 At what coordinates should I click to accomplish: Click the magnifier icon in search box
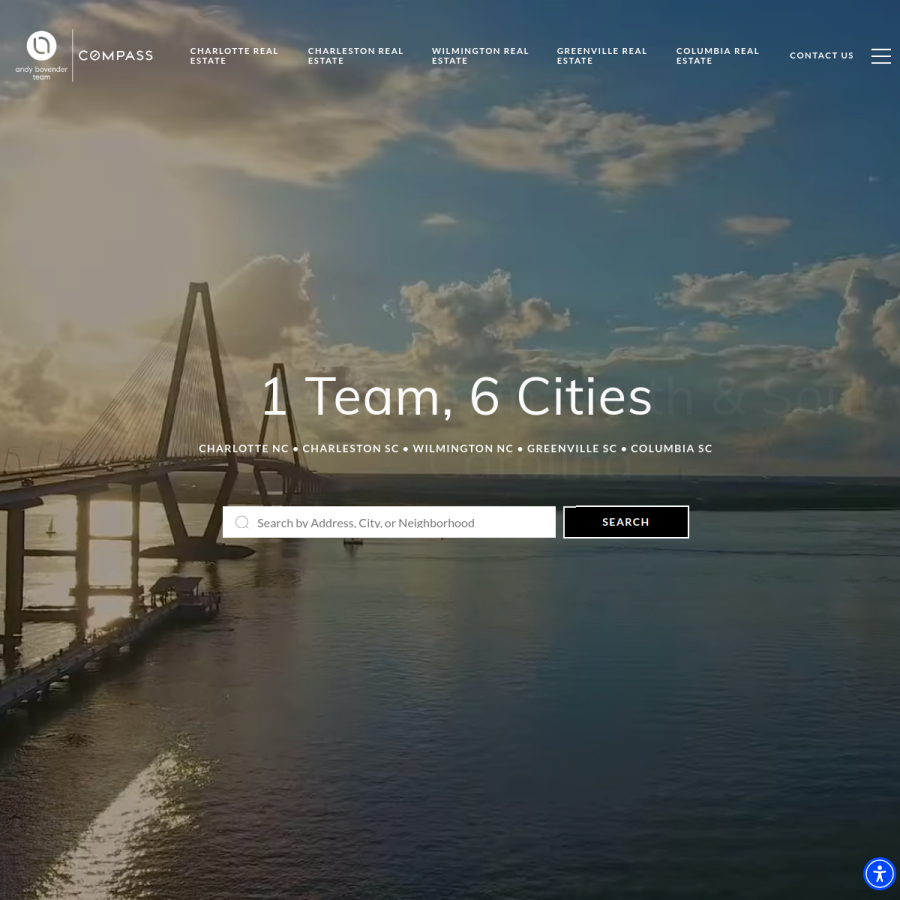[x=242, y=522]
